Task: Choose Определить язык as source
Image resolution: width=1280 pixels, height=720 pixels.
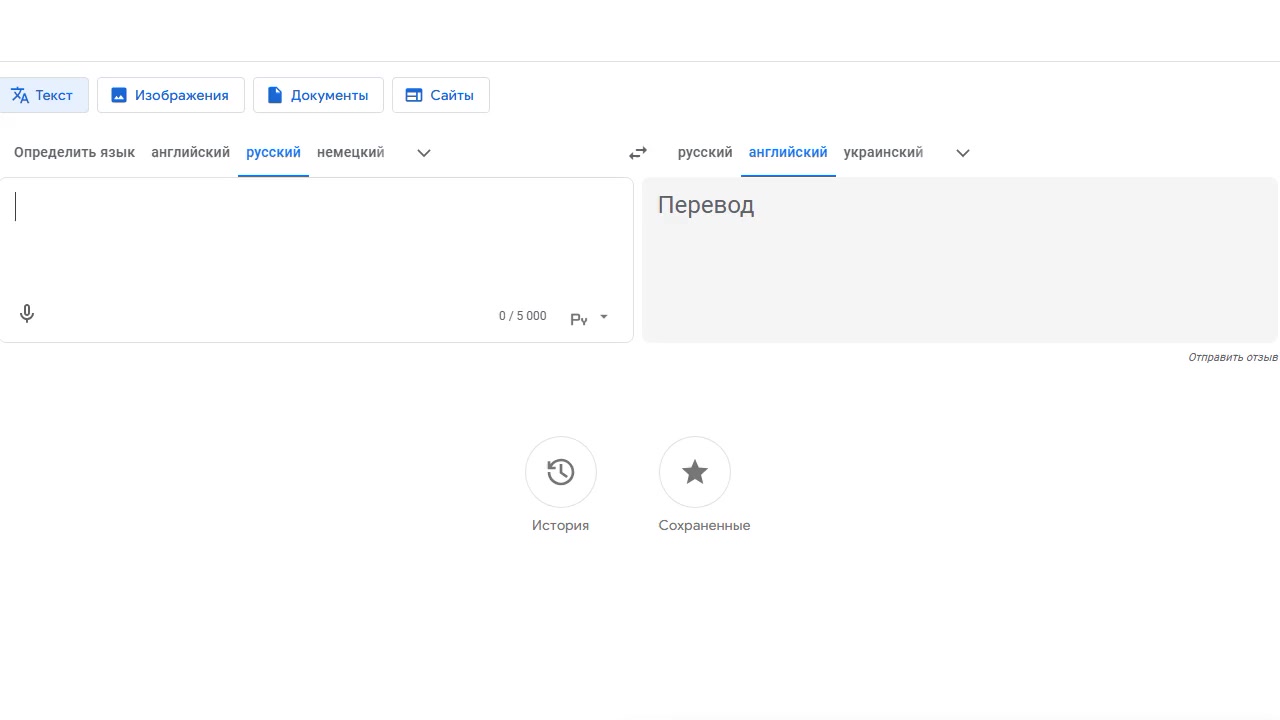Action: point(74,153)
